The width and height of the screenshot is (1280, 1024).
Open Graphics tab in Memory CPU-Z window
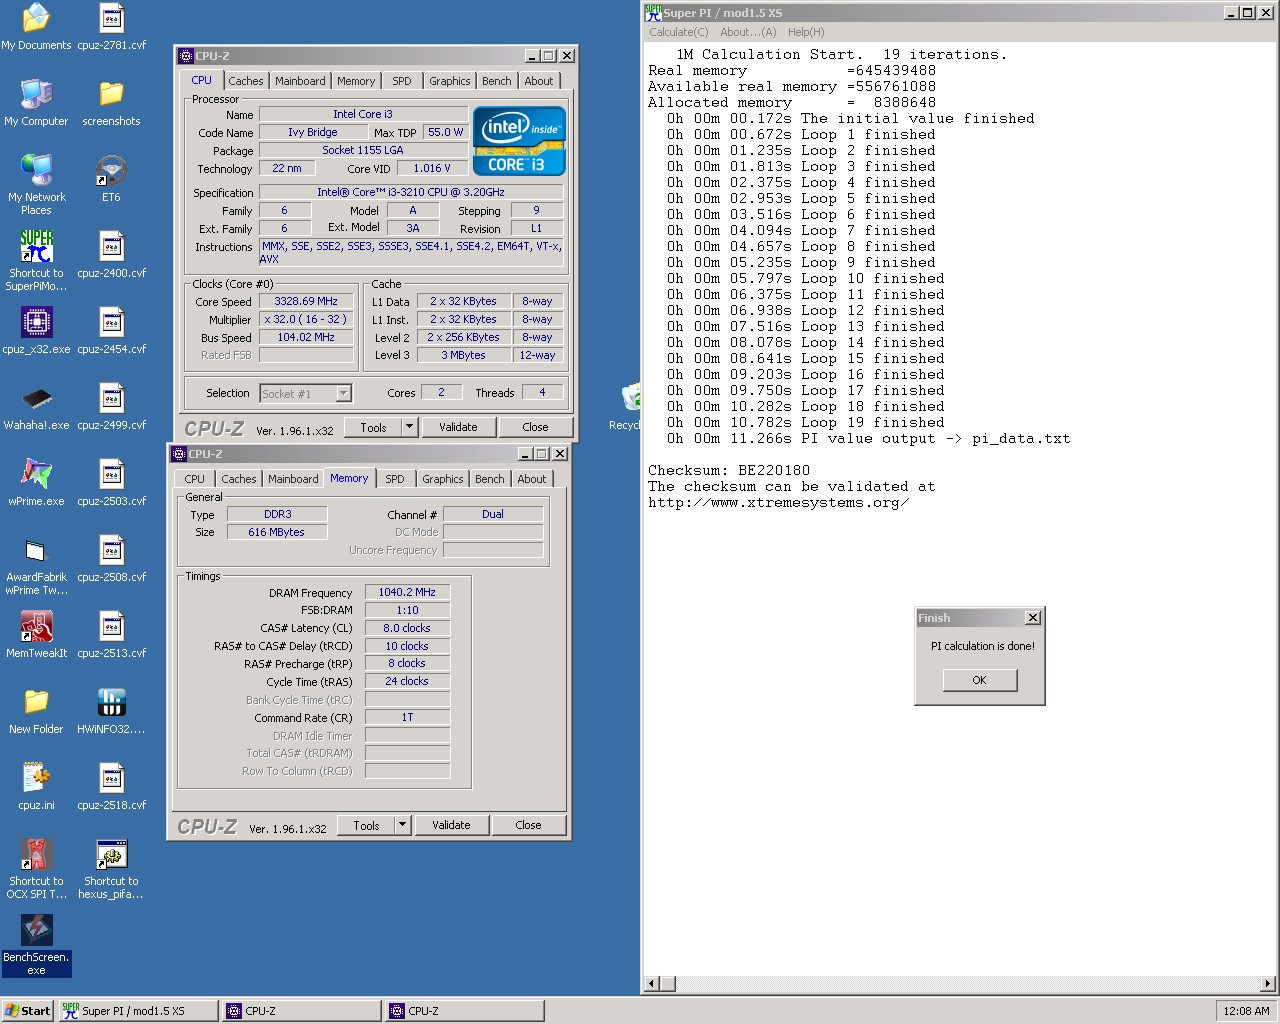point(442,479)
